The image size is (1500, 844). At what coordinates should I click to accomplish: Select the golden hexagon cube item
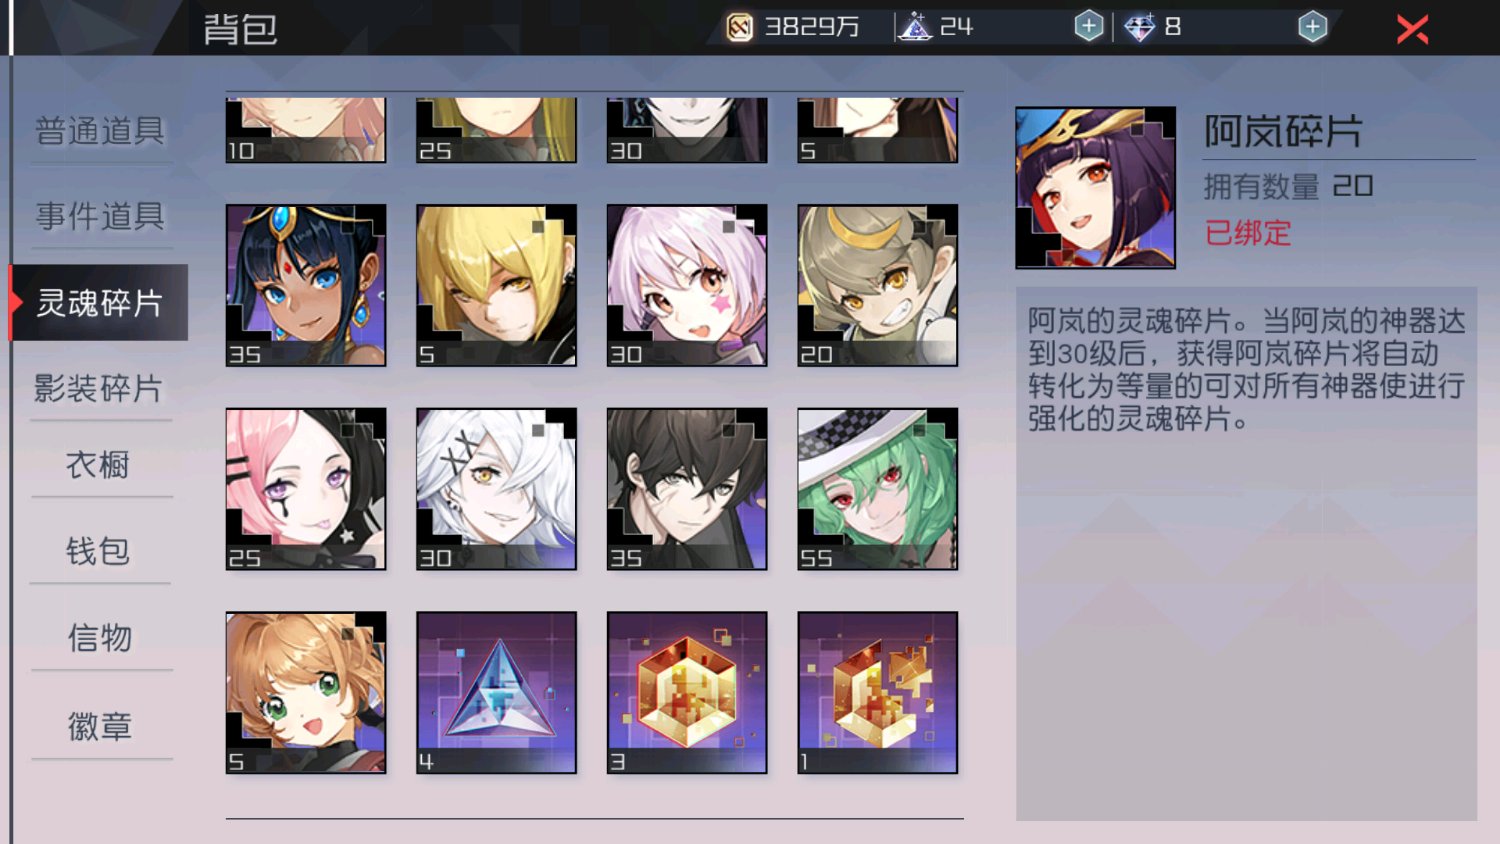coord(687,692)
